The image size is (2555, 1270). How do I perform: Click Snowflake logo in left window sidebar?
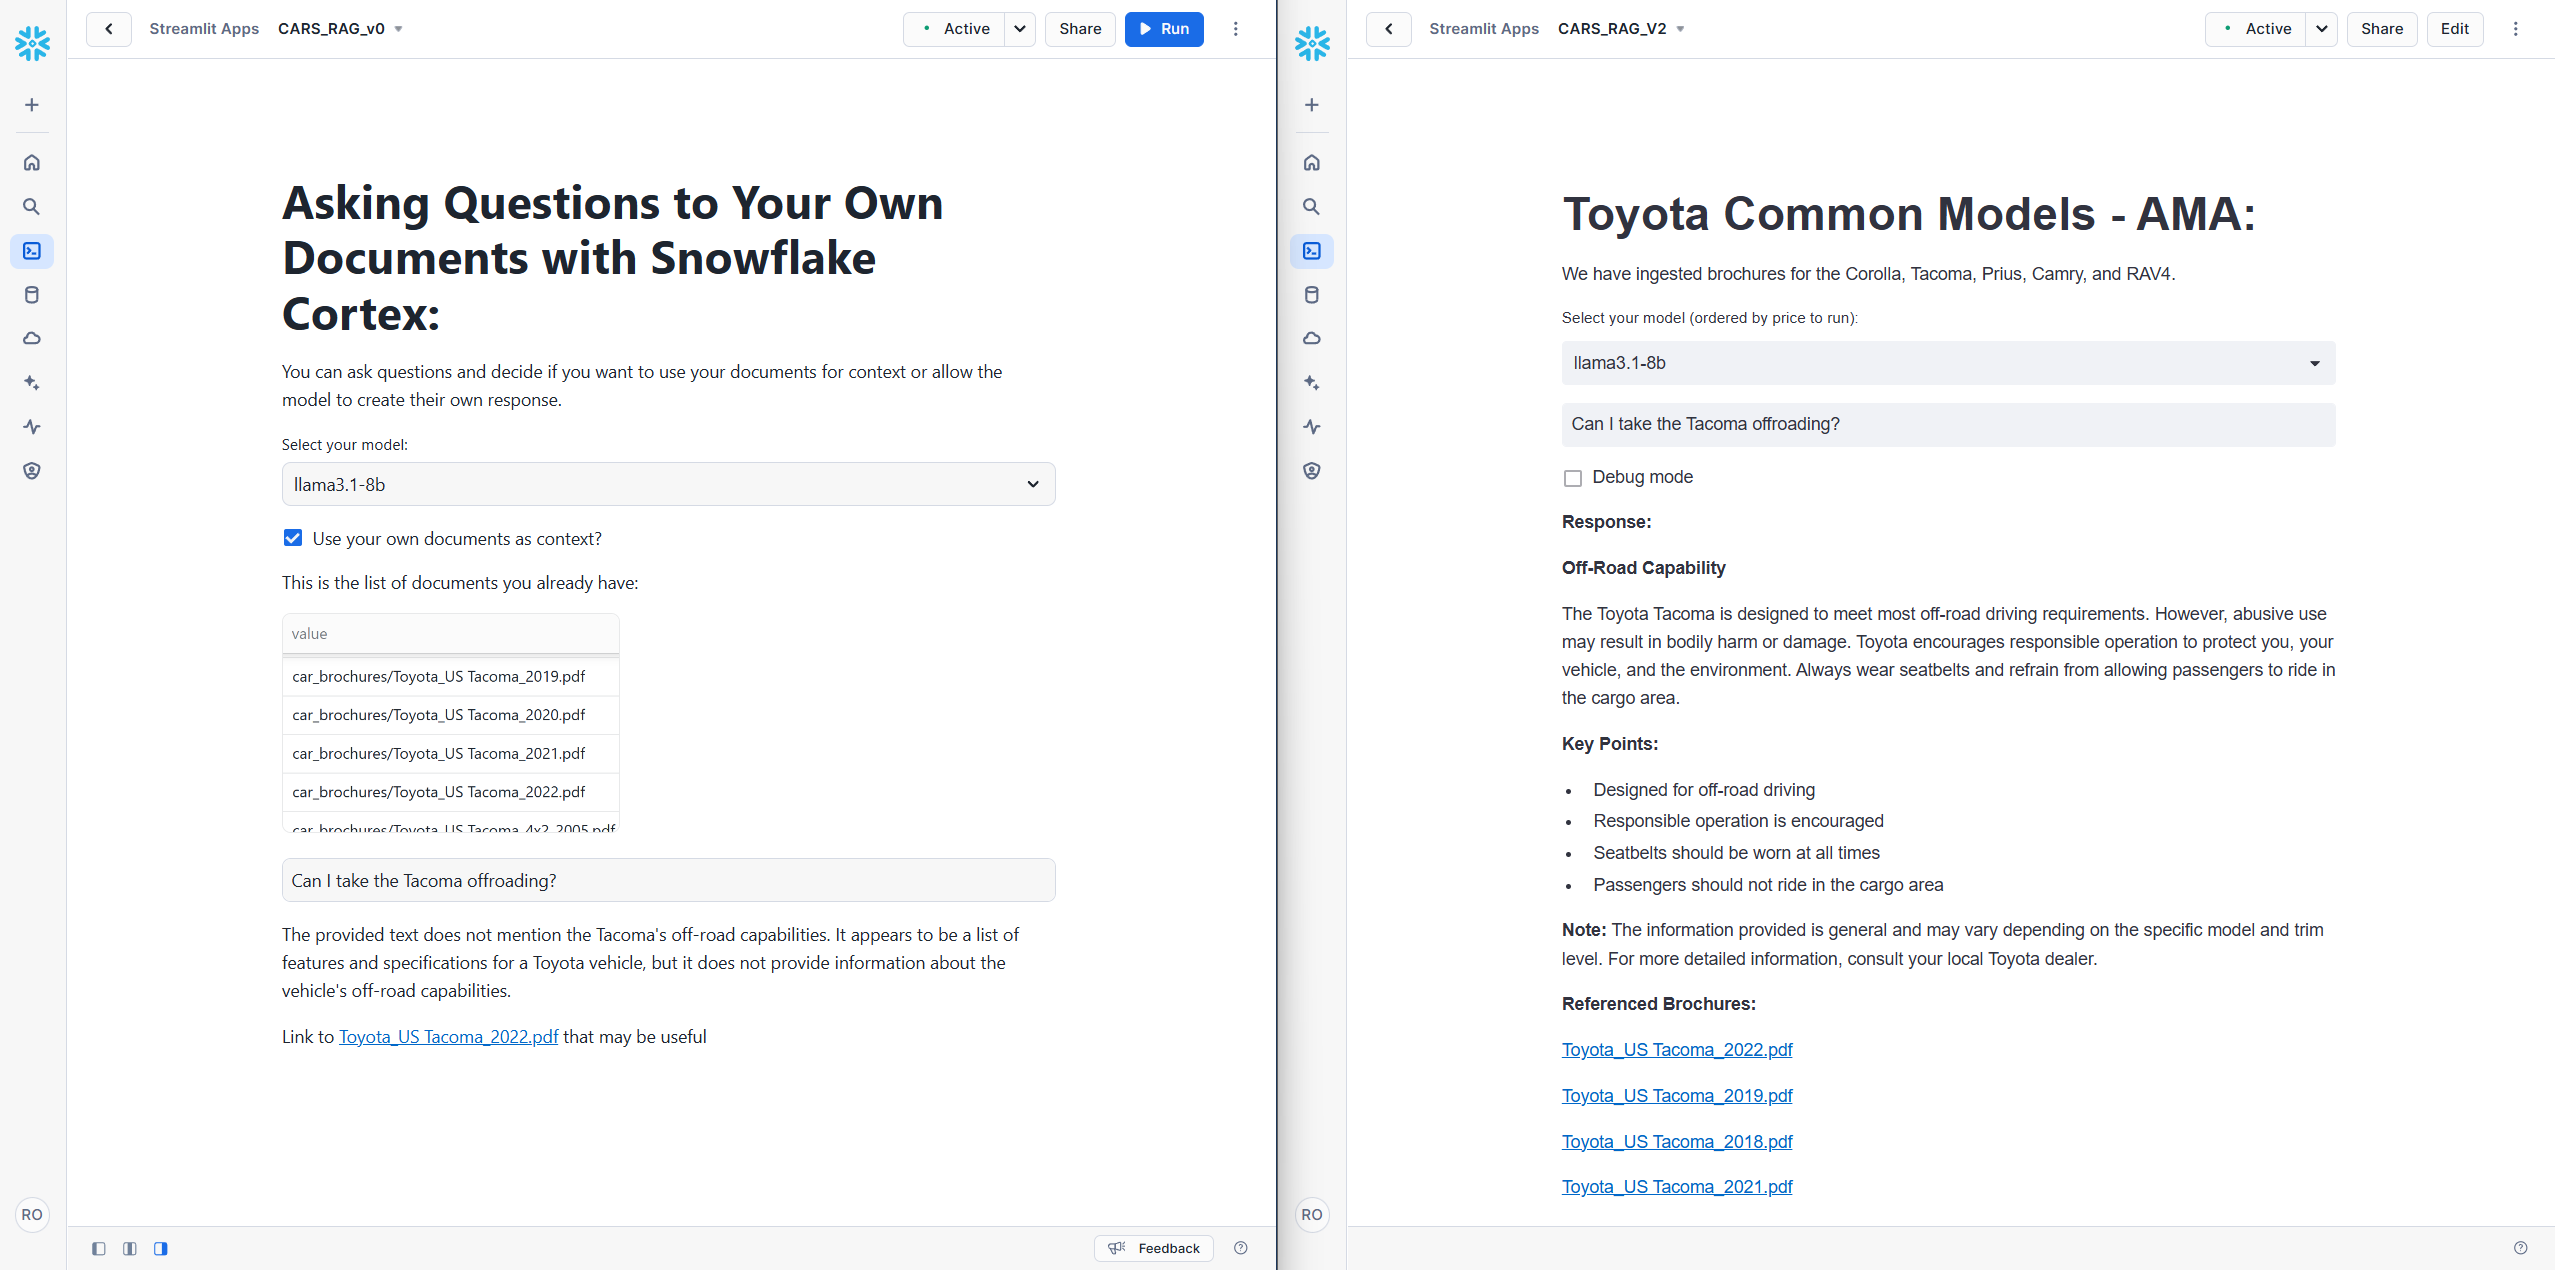[32, 43]
